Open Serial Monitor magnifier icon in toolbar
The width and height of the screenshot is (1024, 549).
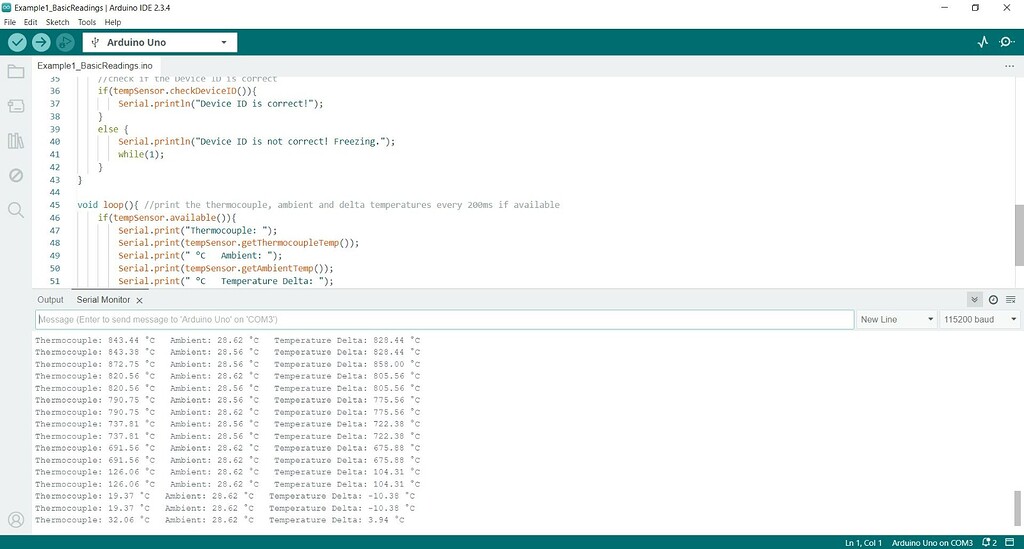click(x=1007, y=42)
